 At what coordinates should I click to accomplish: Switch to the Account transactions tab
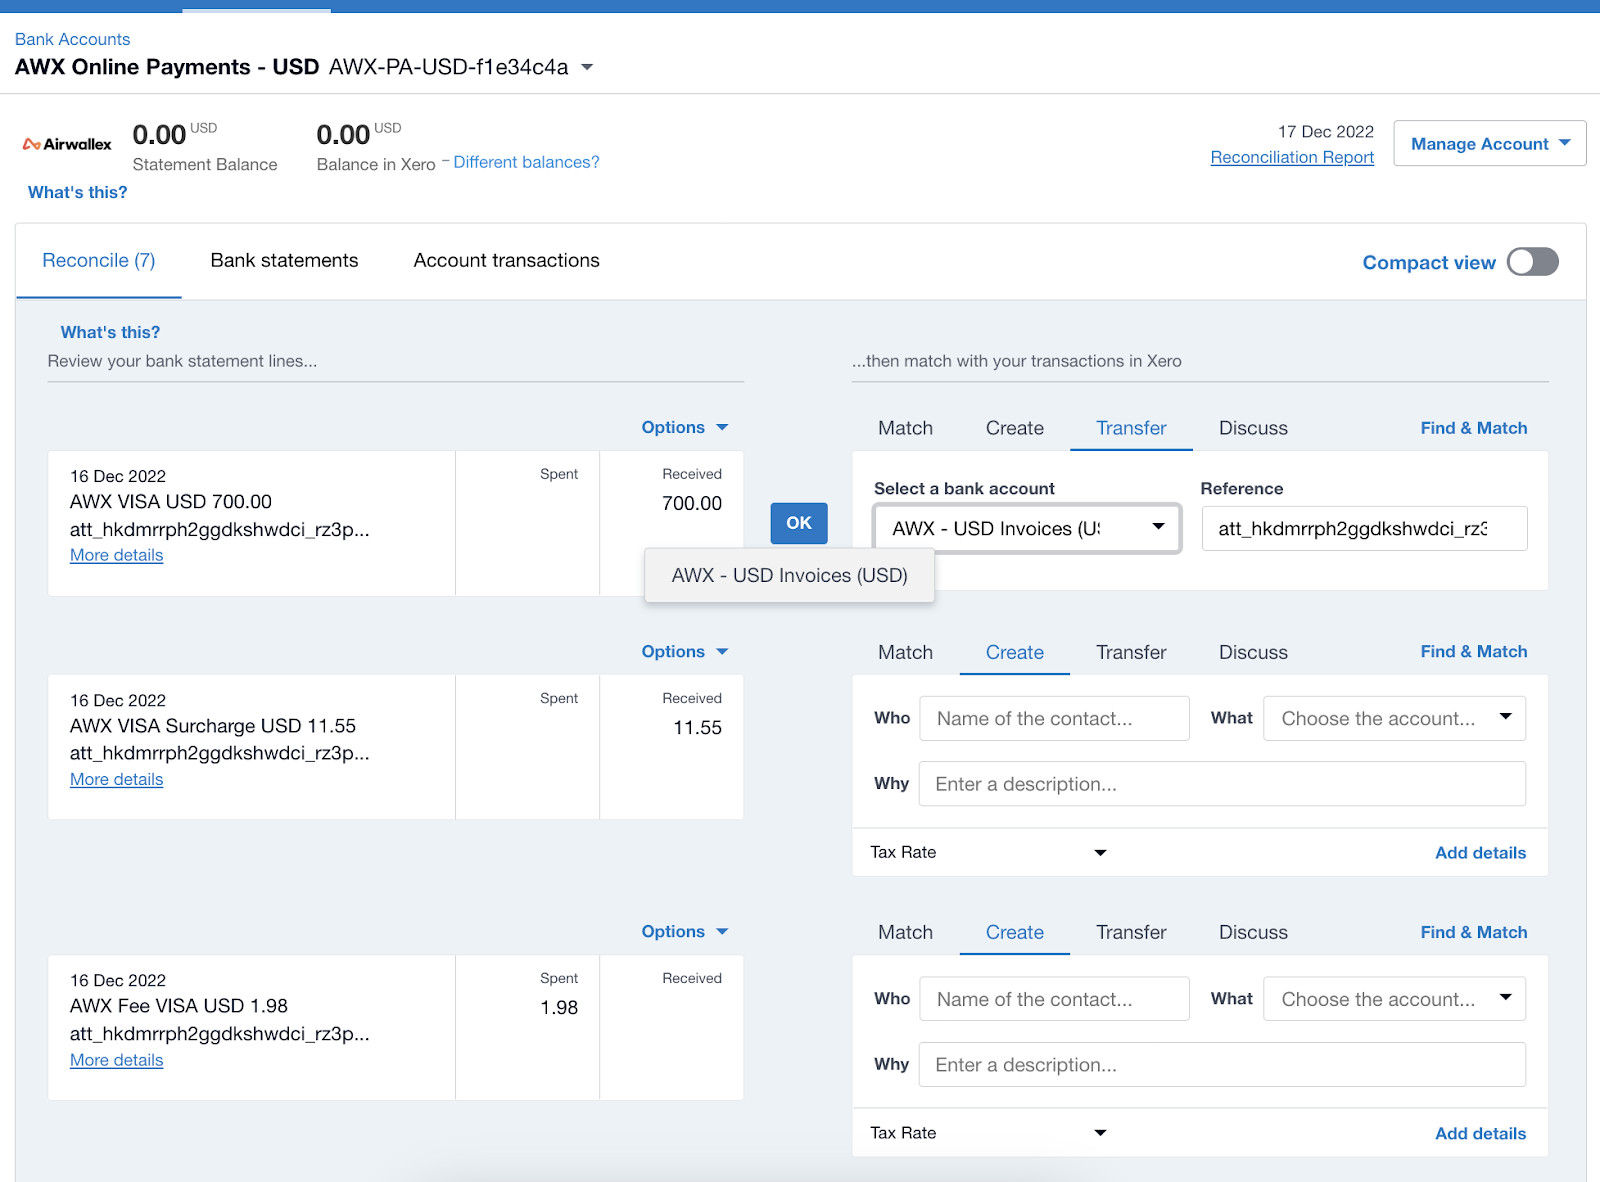507,260
